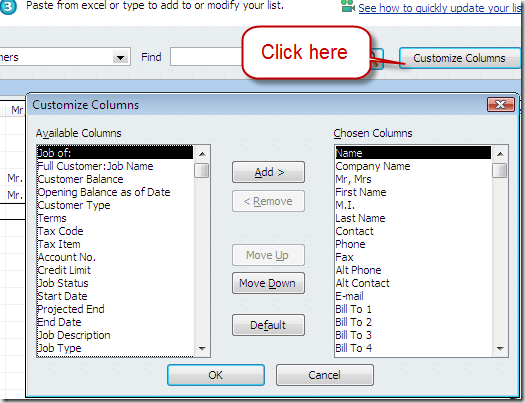Screen dimensions: 525x403
Task: Open 'See how to quickly update your list' link
Action: tap(440, 8)
